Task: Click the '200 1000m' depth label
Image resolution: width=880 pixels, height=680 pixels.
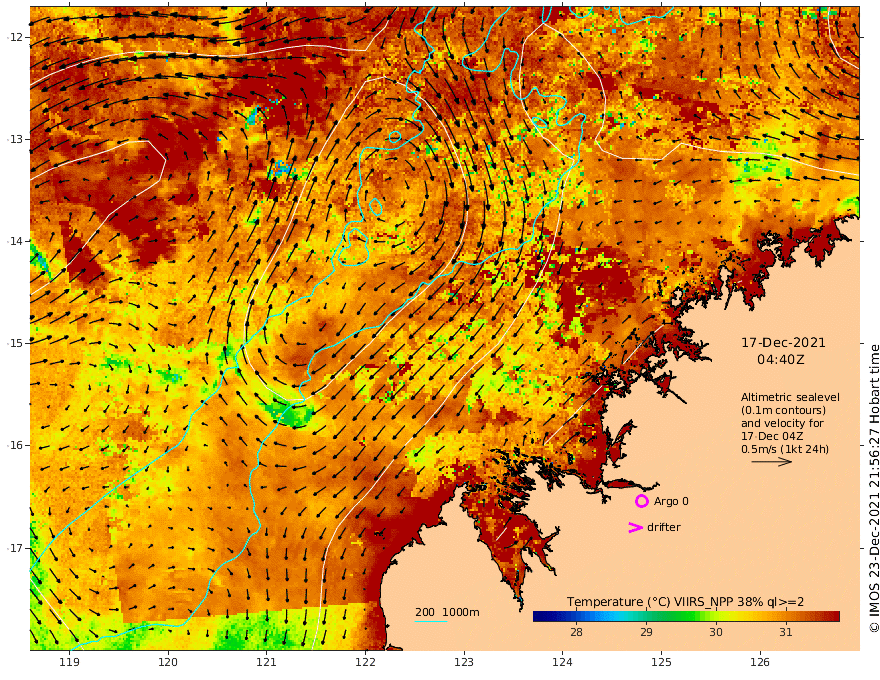Action: pyautogui.click(x=447, y=612)
